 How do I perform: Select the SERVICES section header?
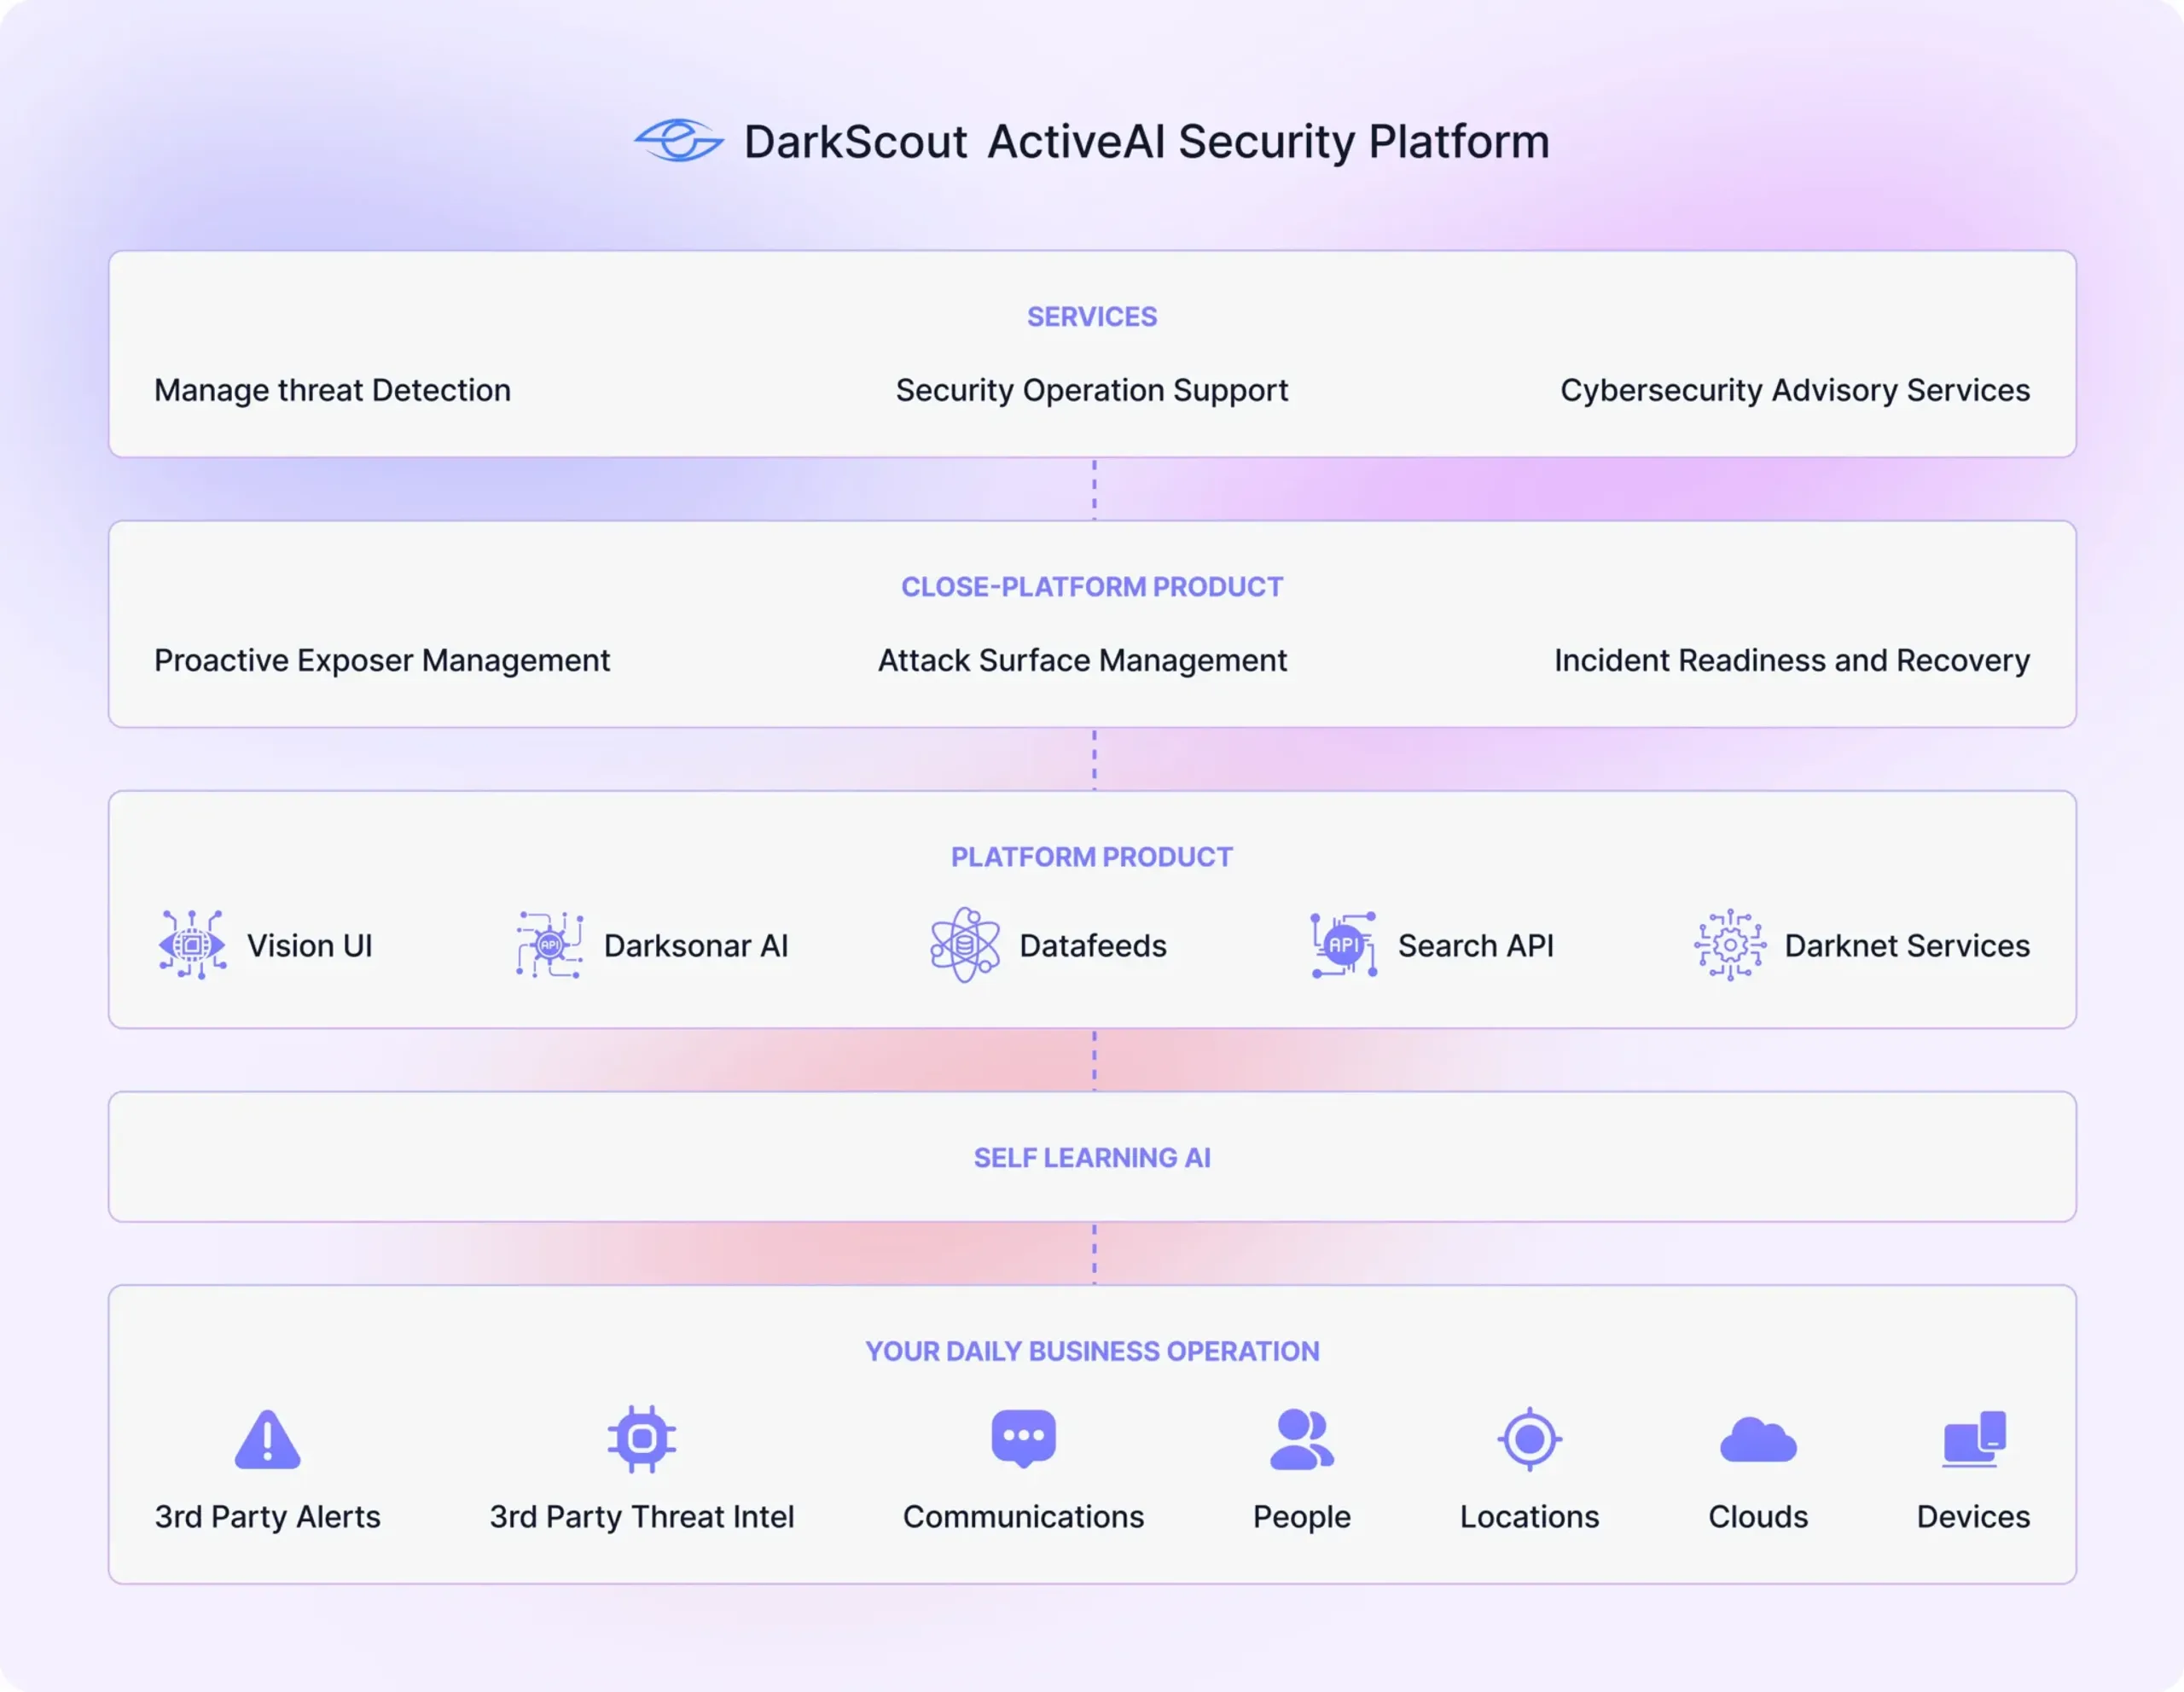coord(1092,316)
